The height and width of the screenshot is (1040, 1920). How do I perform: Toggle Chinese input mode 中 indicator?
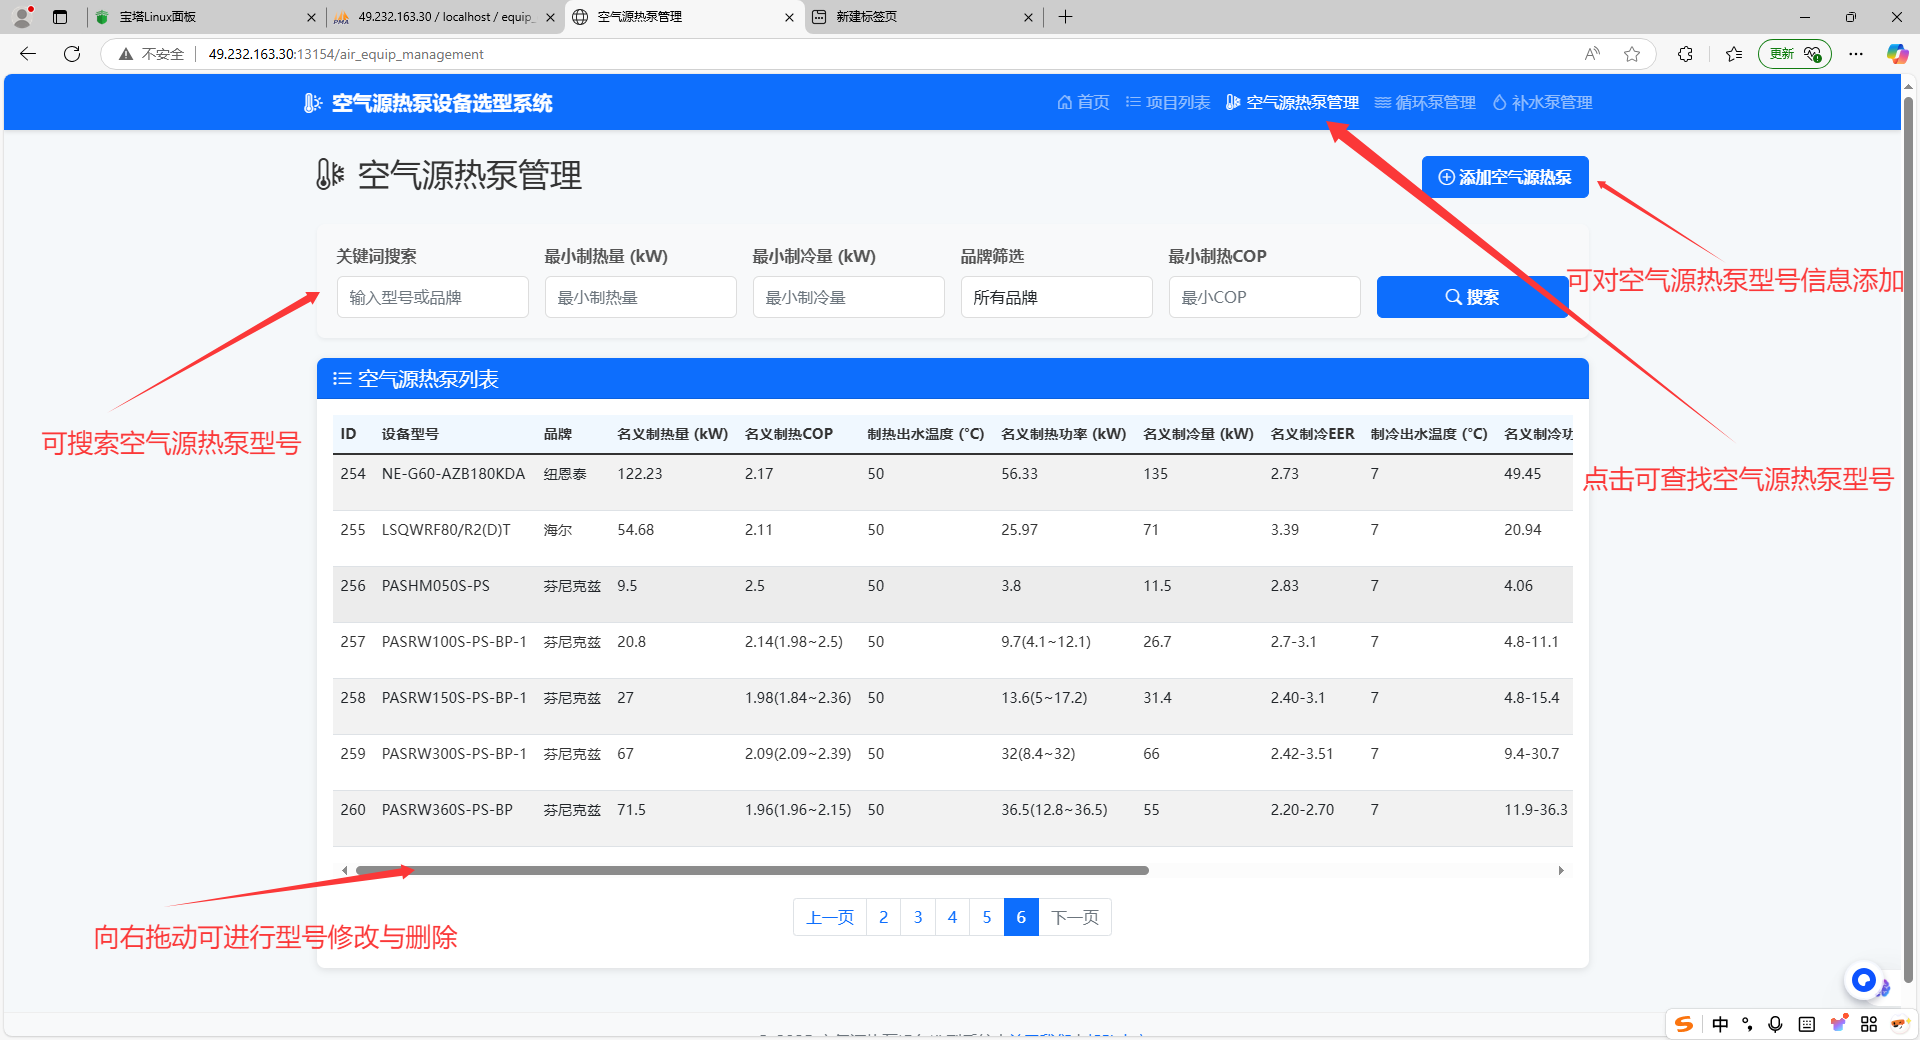1720,1024
